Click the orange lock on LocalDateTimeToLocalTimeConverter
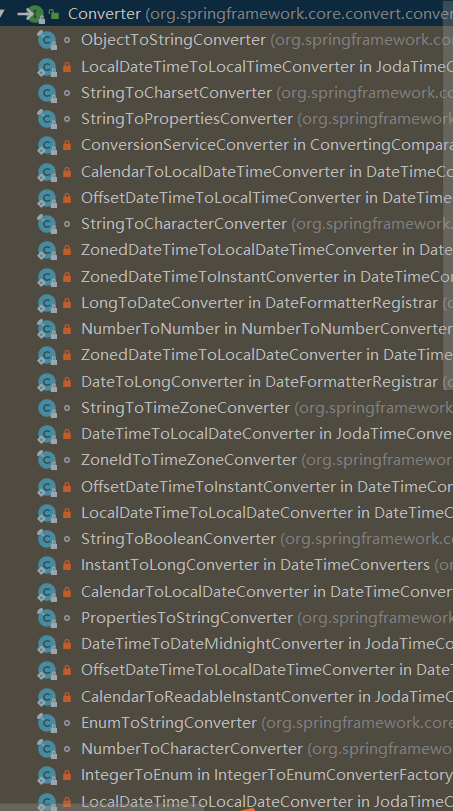The width and height of the screenshot is (453, 811). 67,67
